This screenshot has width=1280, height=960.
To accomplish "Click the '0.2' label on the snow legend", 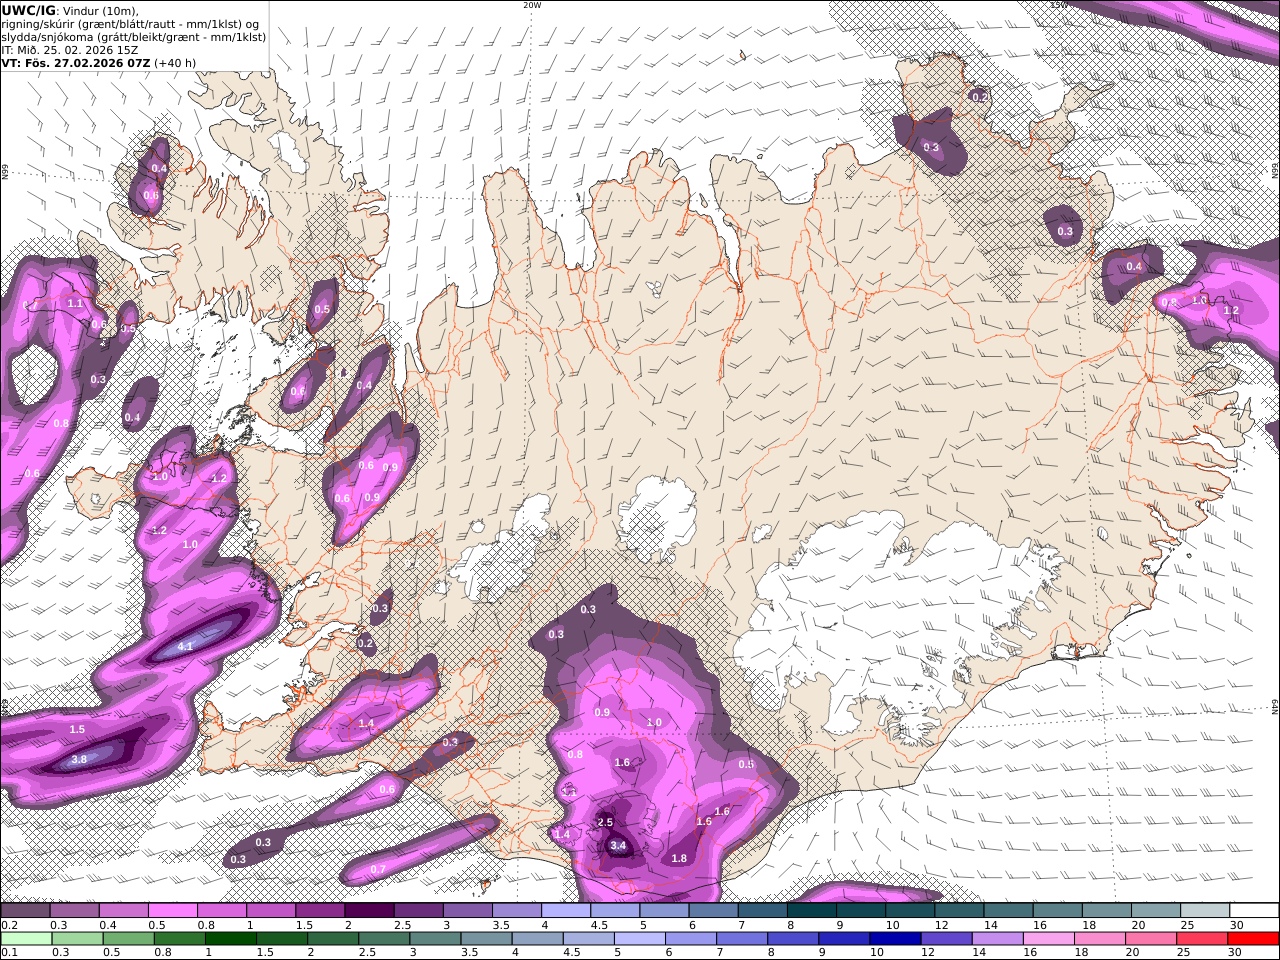I will click(x=8, y=925).
